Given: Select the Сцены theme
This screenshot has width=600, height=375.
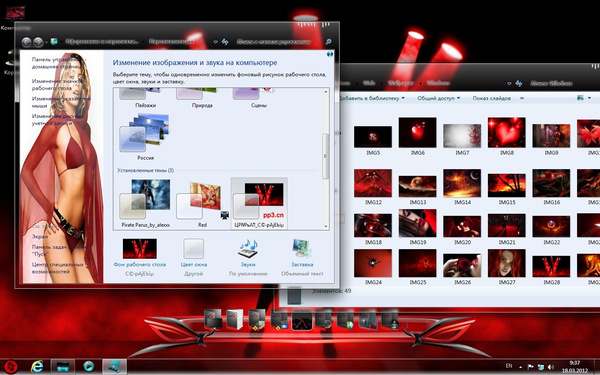Looking at the screenshot, I should click(259, 97).
